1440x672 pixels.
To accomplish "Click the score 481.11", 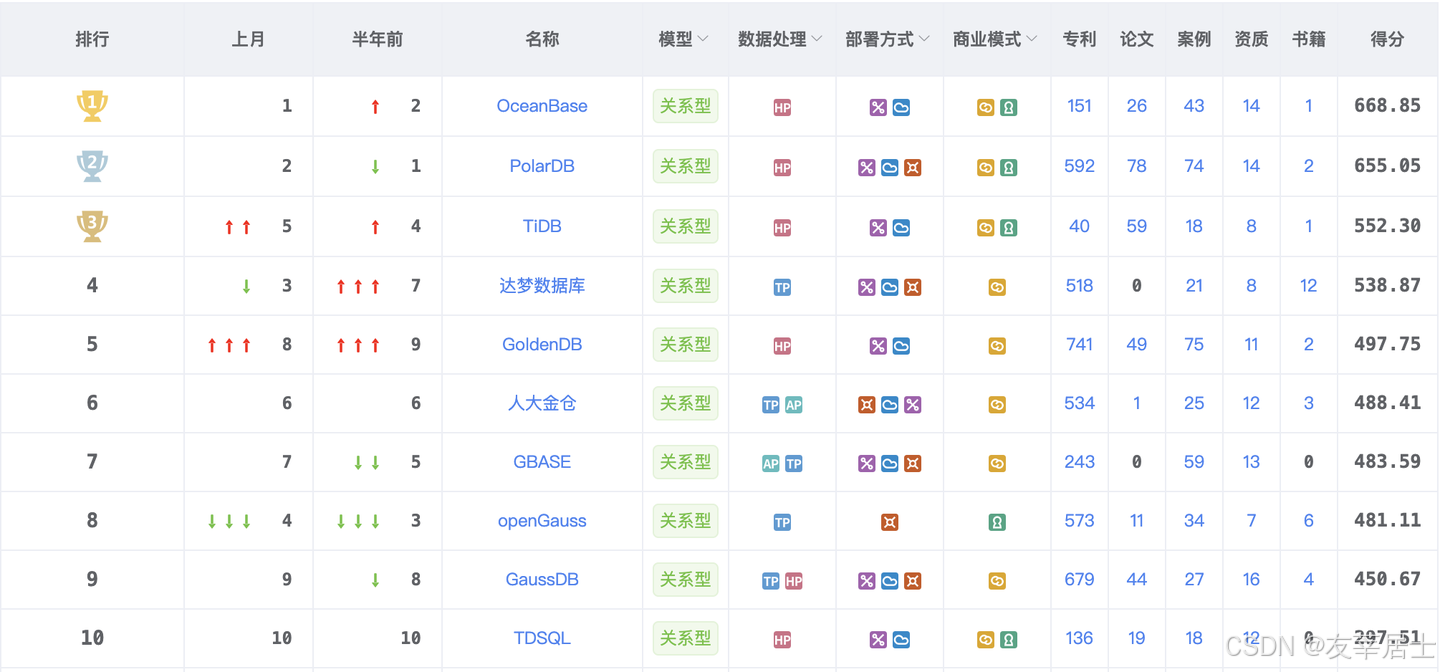I will (1387, 521).
